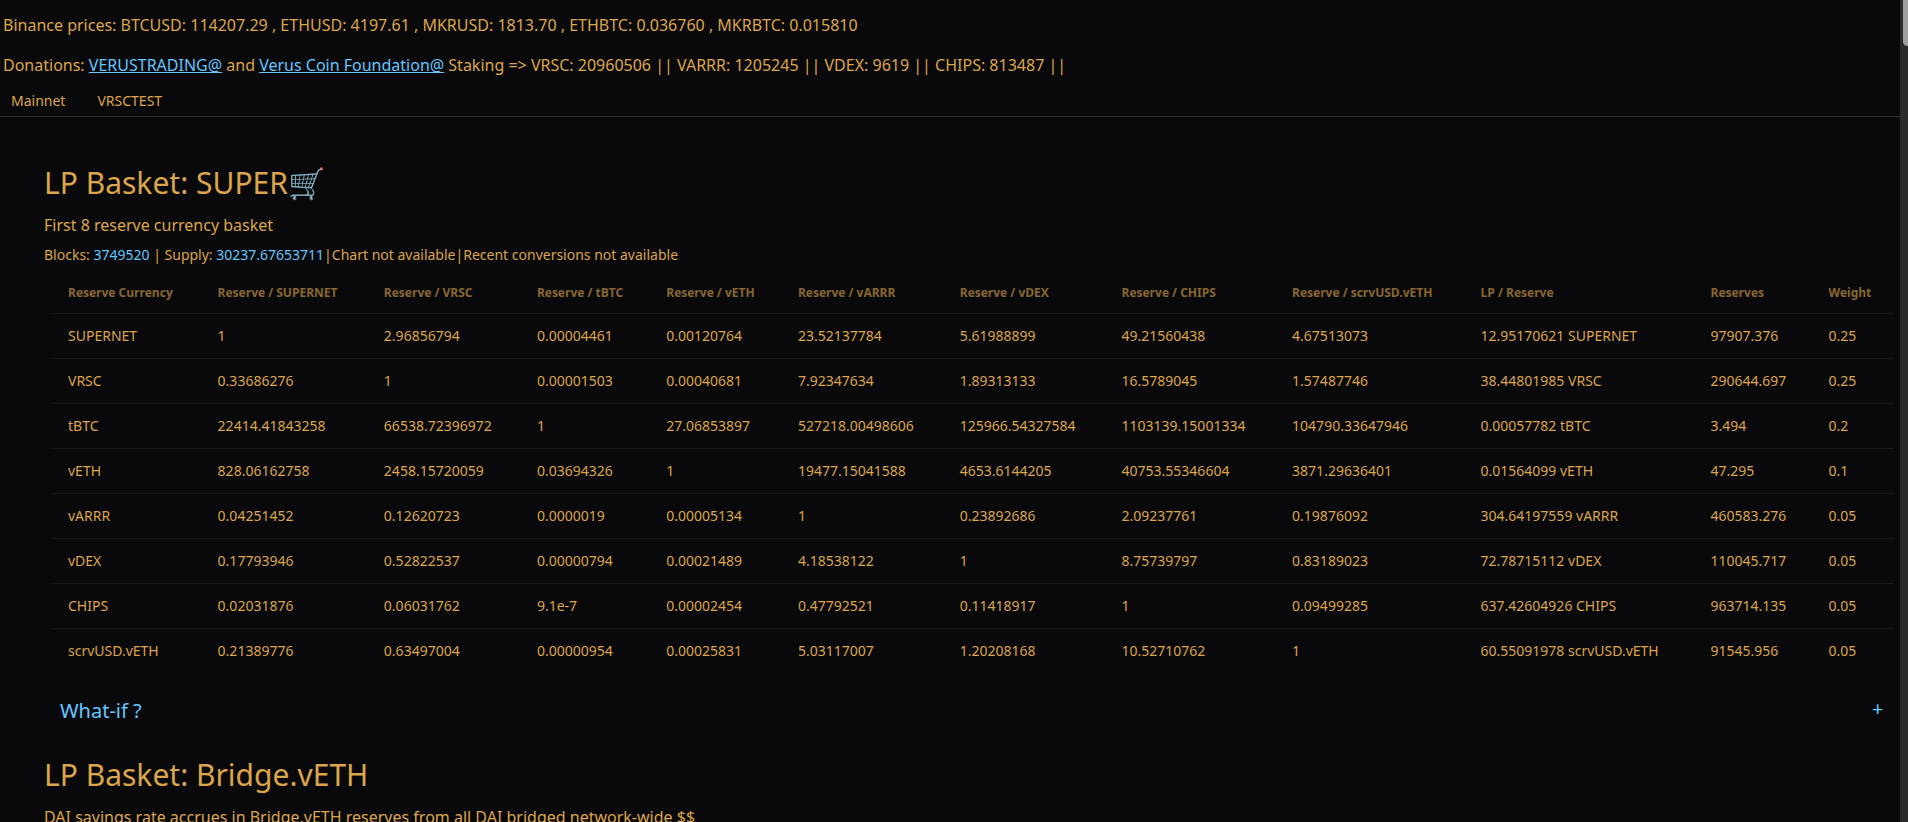Viewport: 1908px width, 822px height.
Task: Open the VERUSTRADING@ donation link
Action: (155, 65)
